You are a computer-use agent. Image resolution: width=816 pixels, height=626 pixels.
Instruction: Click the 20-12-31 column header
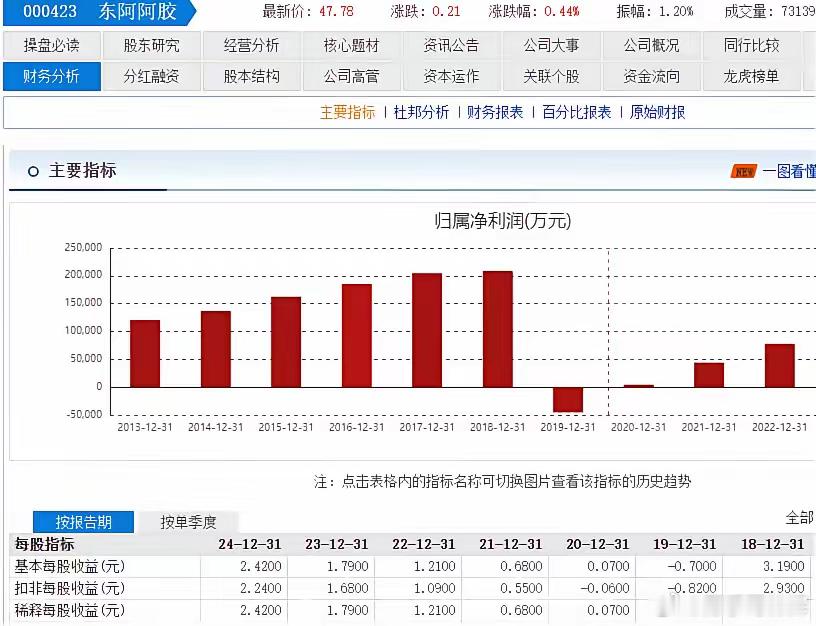(x=597, y=544)
